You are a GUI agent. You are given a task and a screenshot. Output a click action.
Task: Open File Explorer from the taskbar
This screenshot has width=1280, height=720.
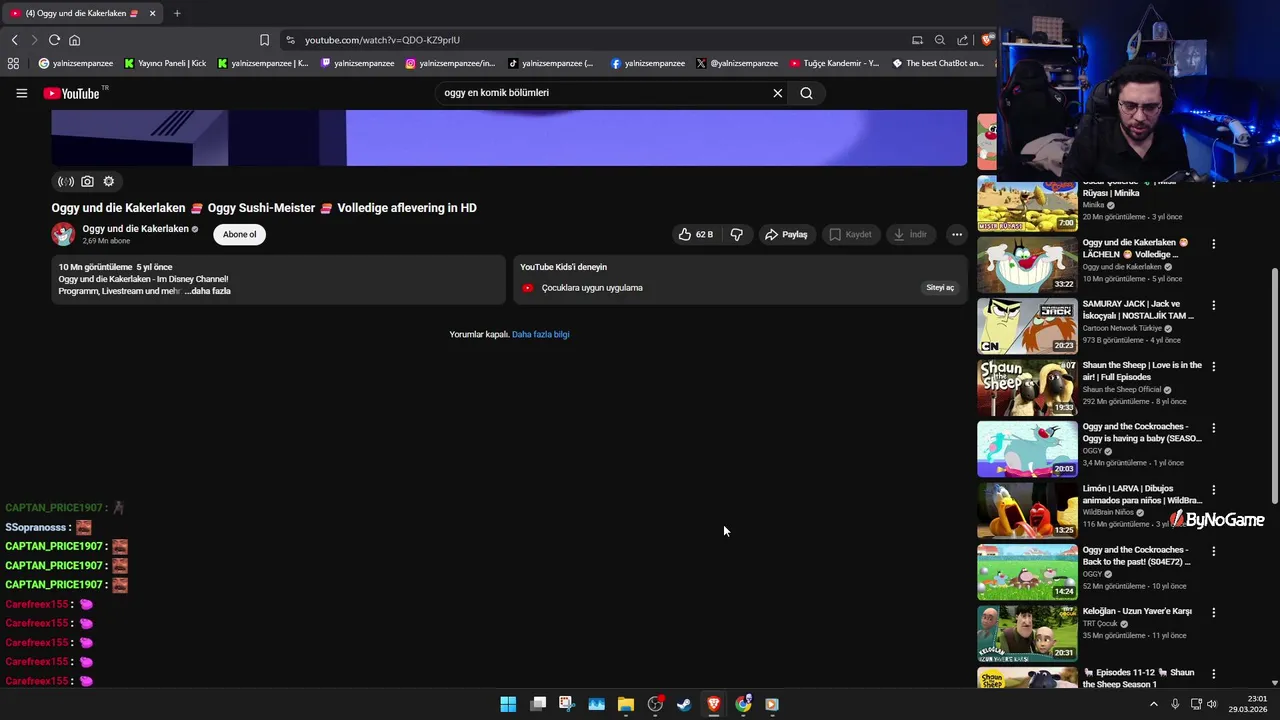click(x=626, y=704)
